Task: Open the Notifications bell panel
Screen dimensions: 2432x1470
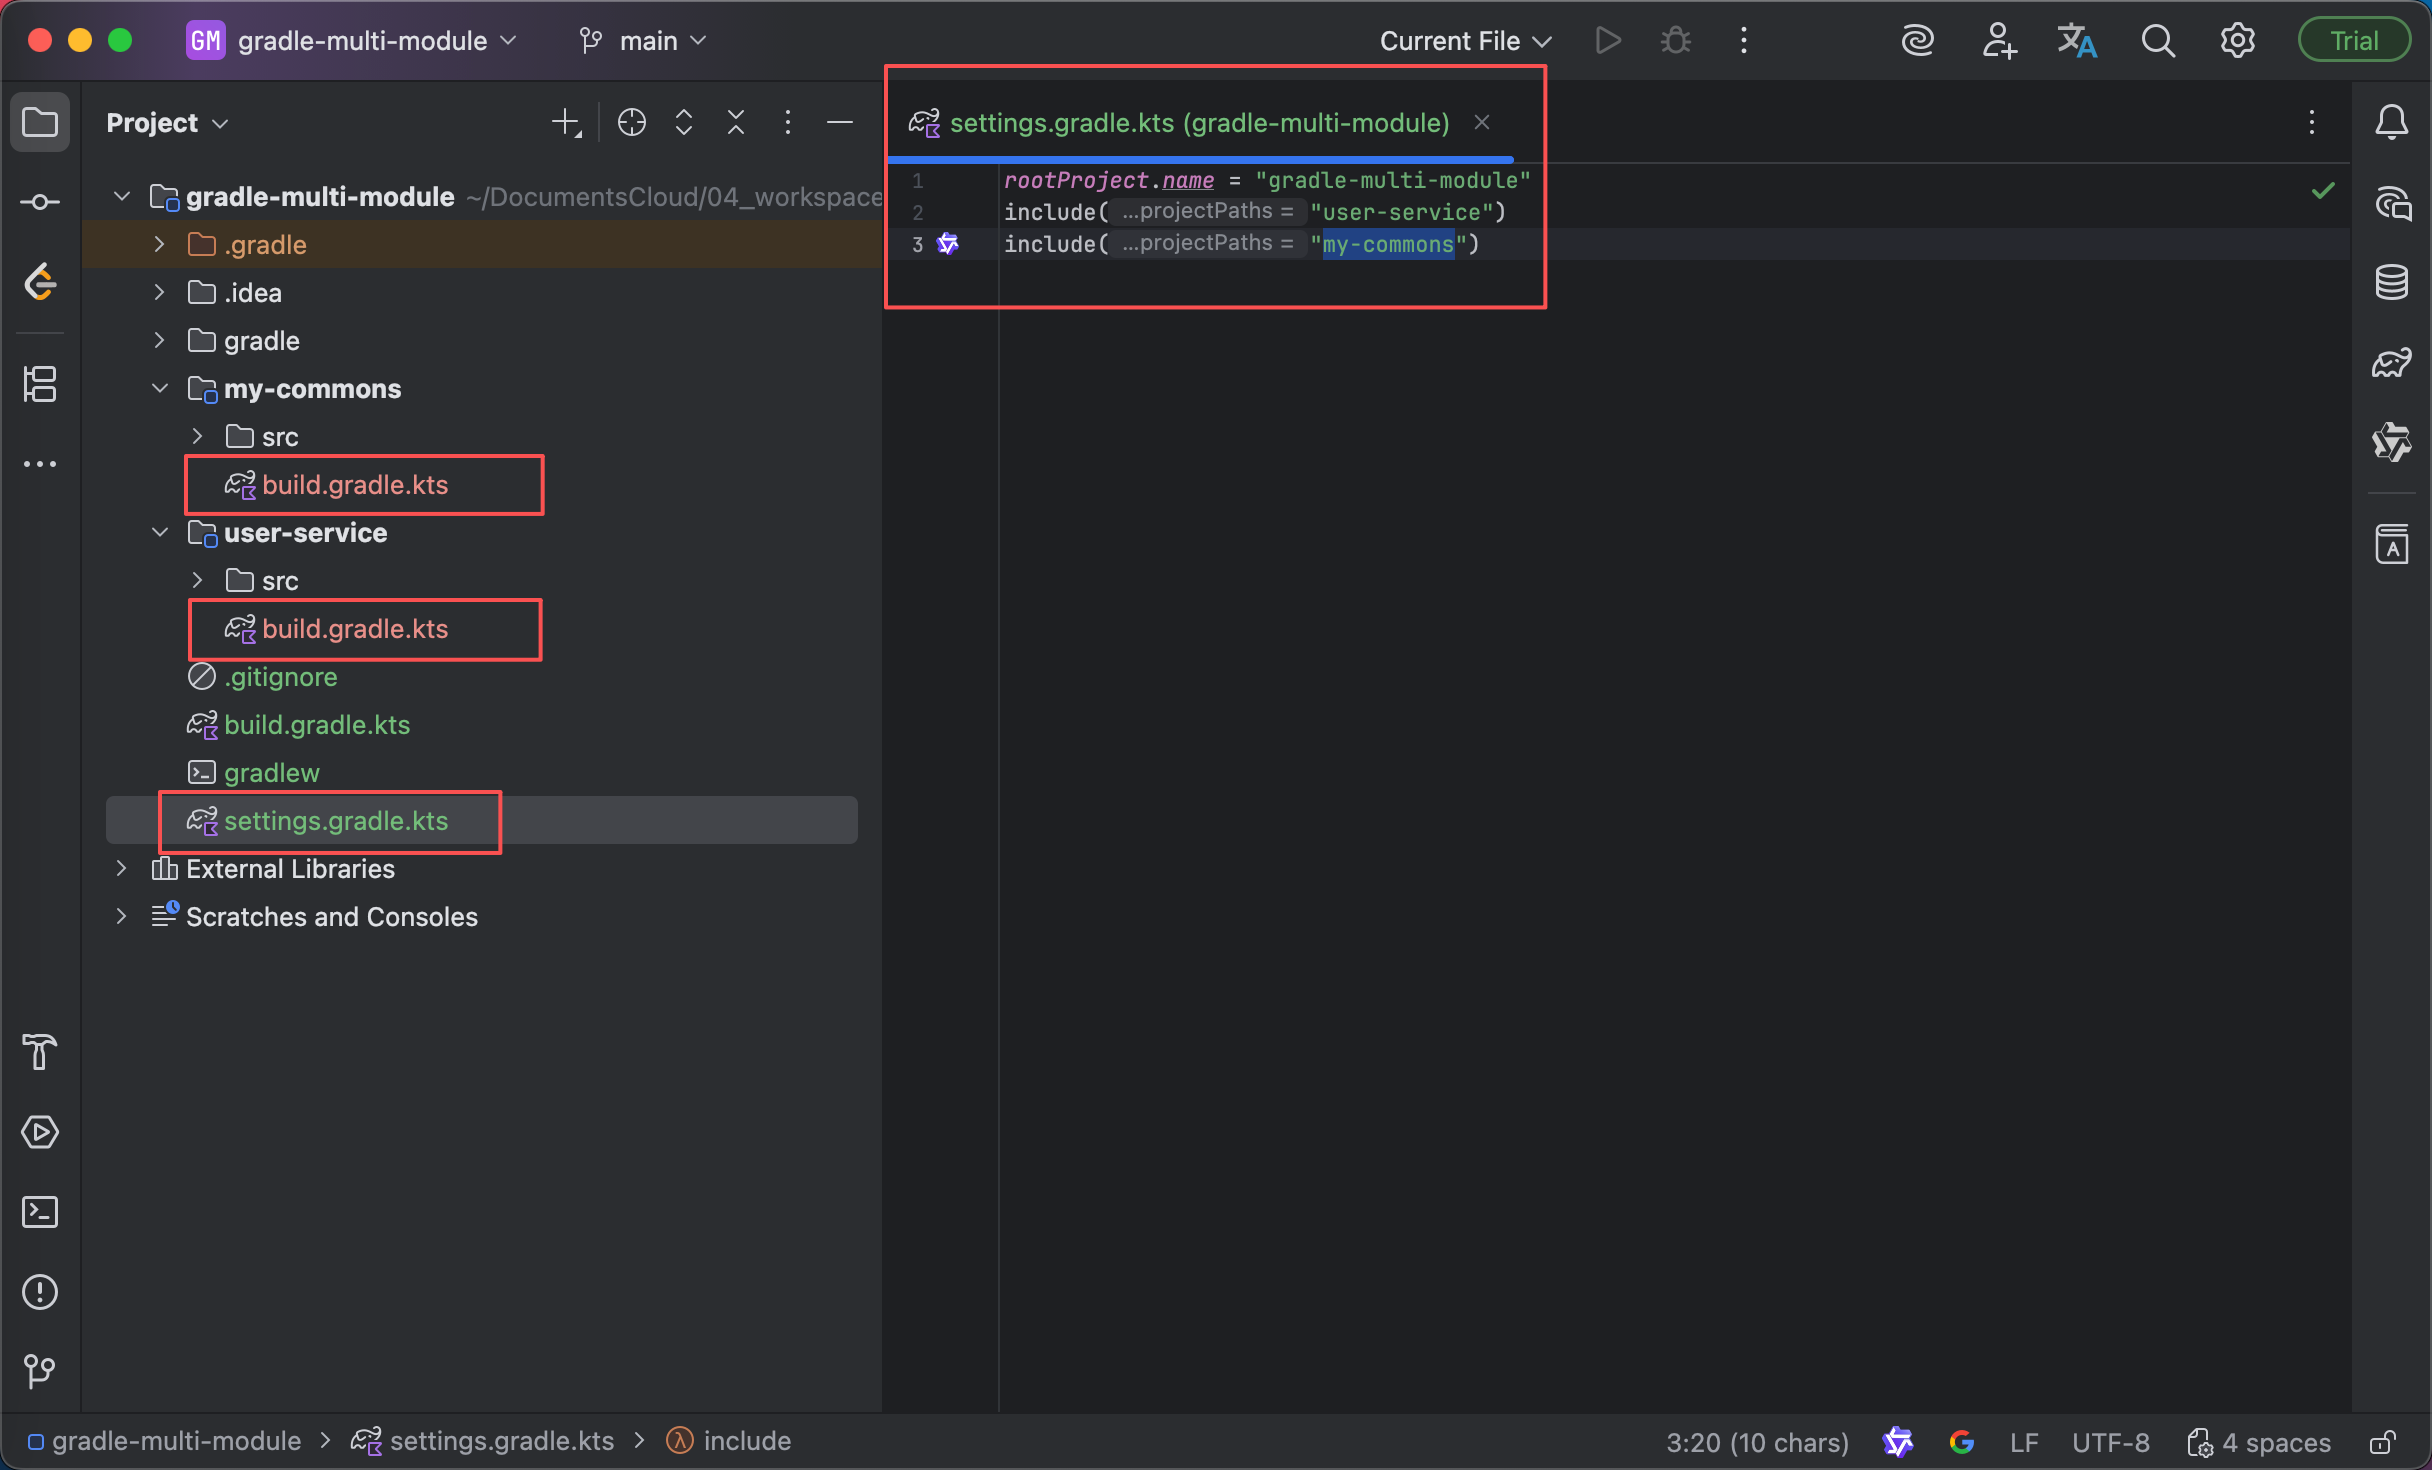Action: tap(2391, 122)
